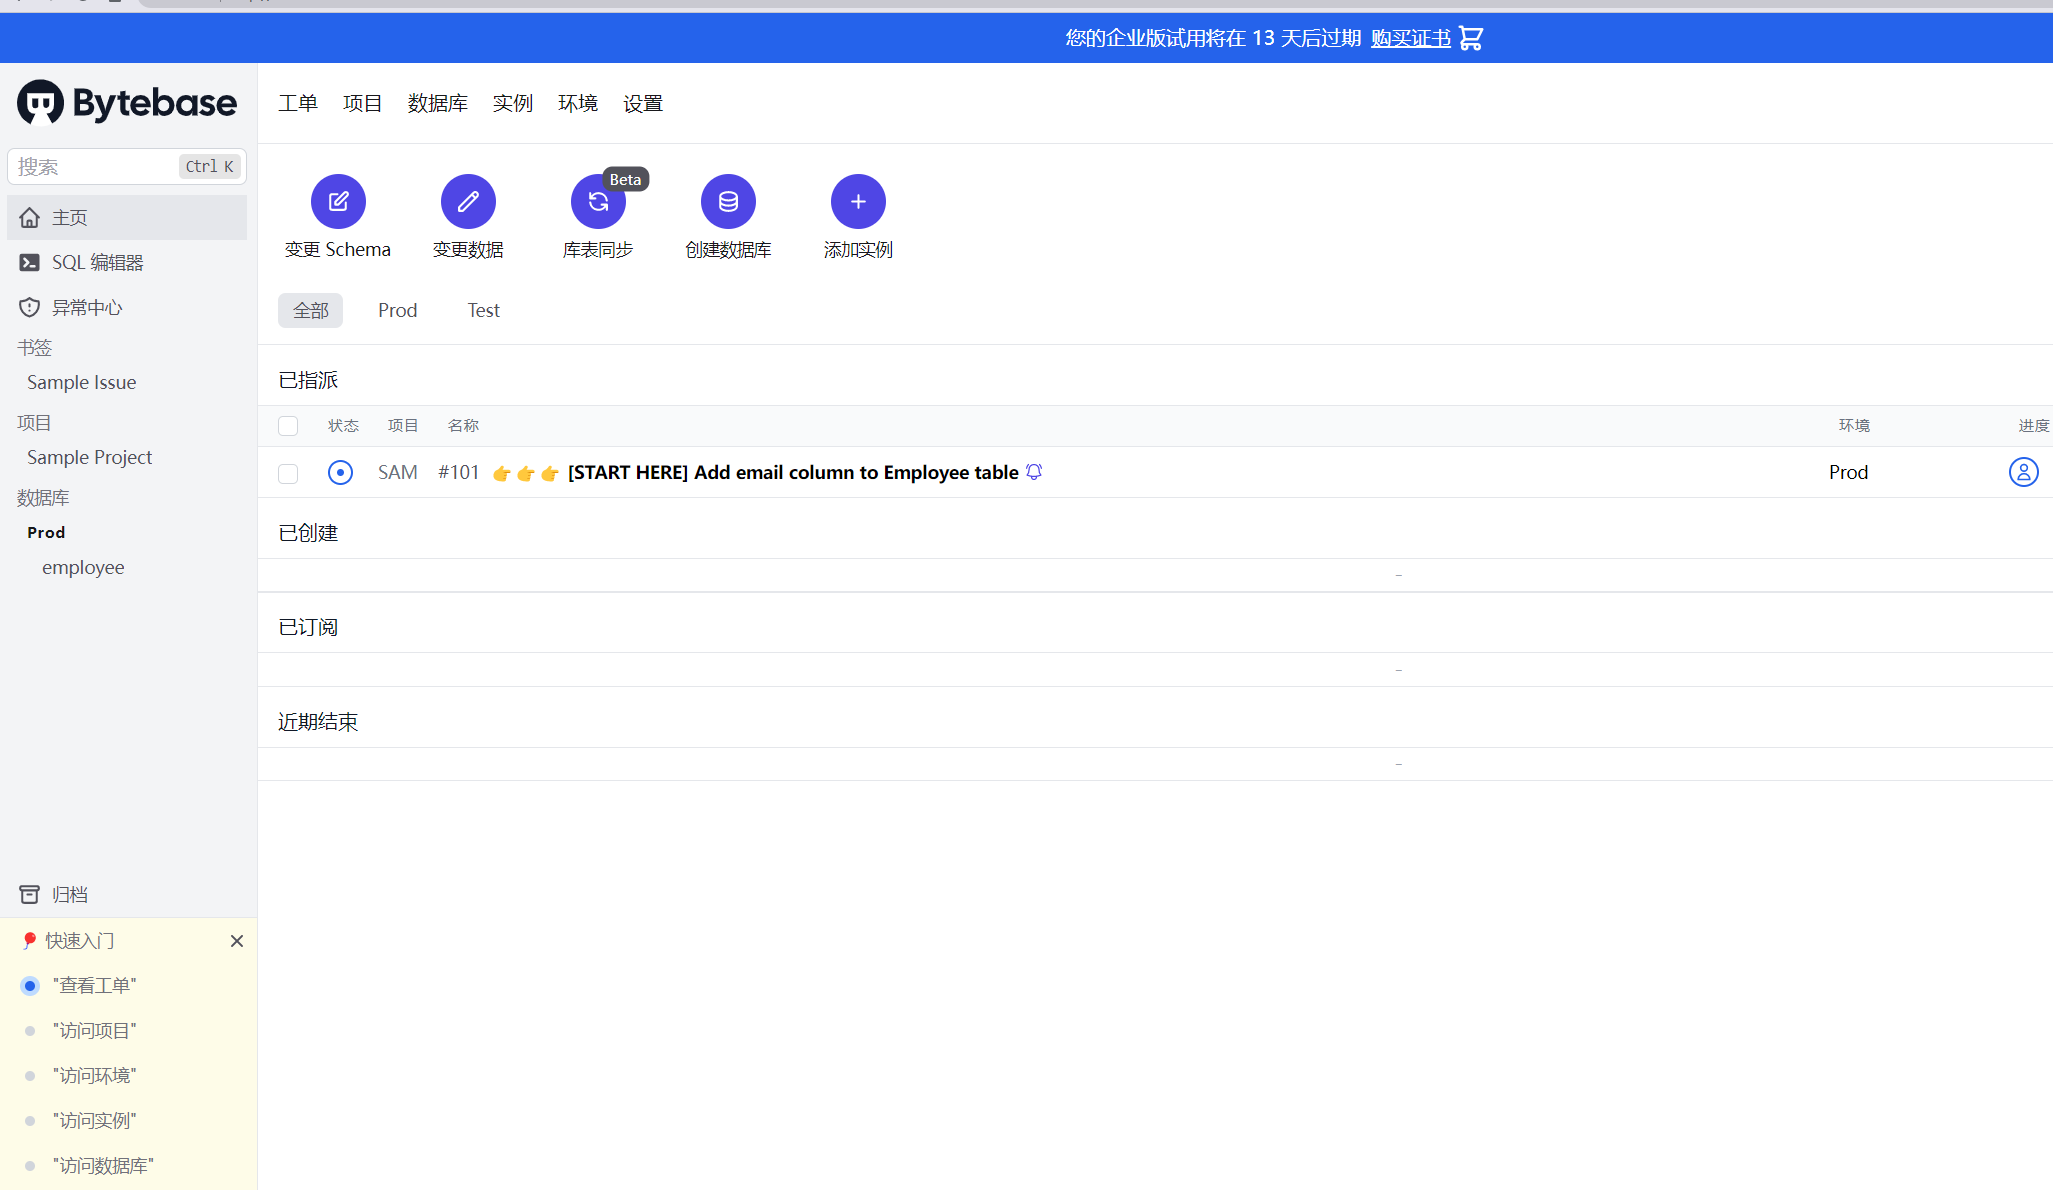Click the 状态 column header

coord(343,426)
